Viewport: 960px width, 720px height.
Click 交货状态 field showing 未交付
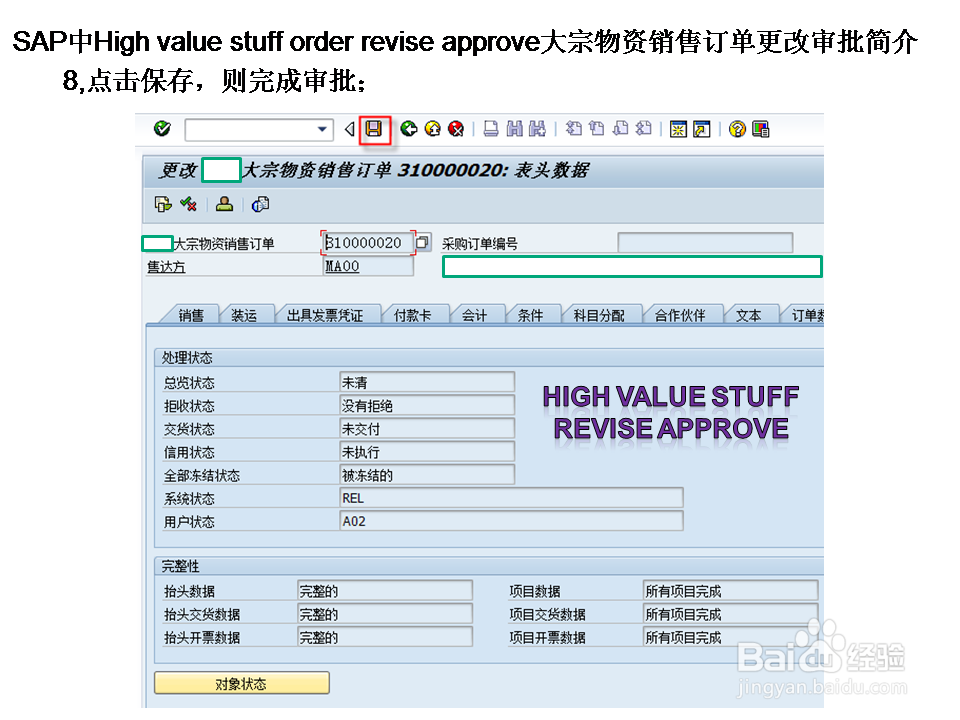coord(427,429)
